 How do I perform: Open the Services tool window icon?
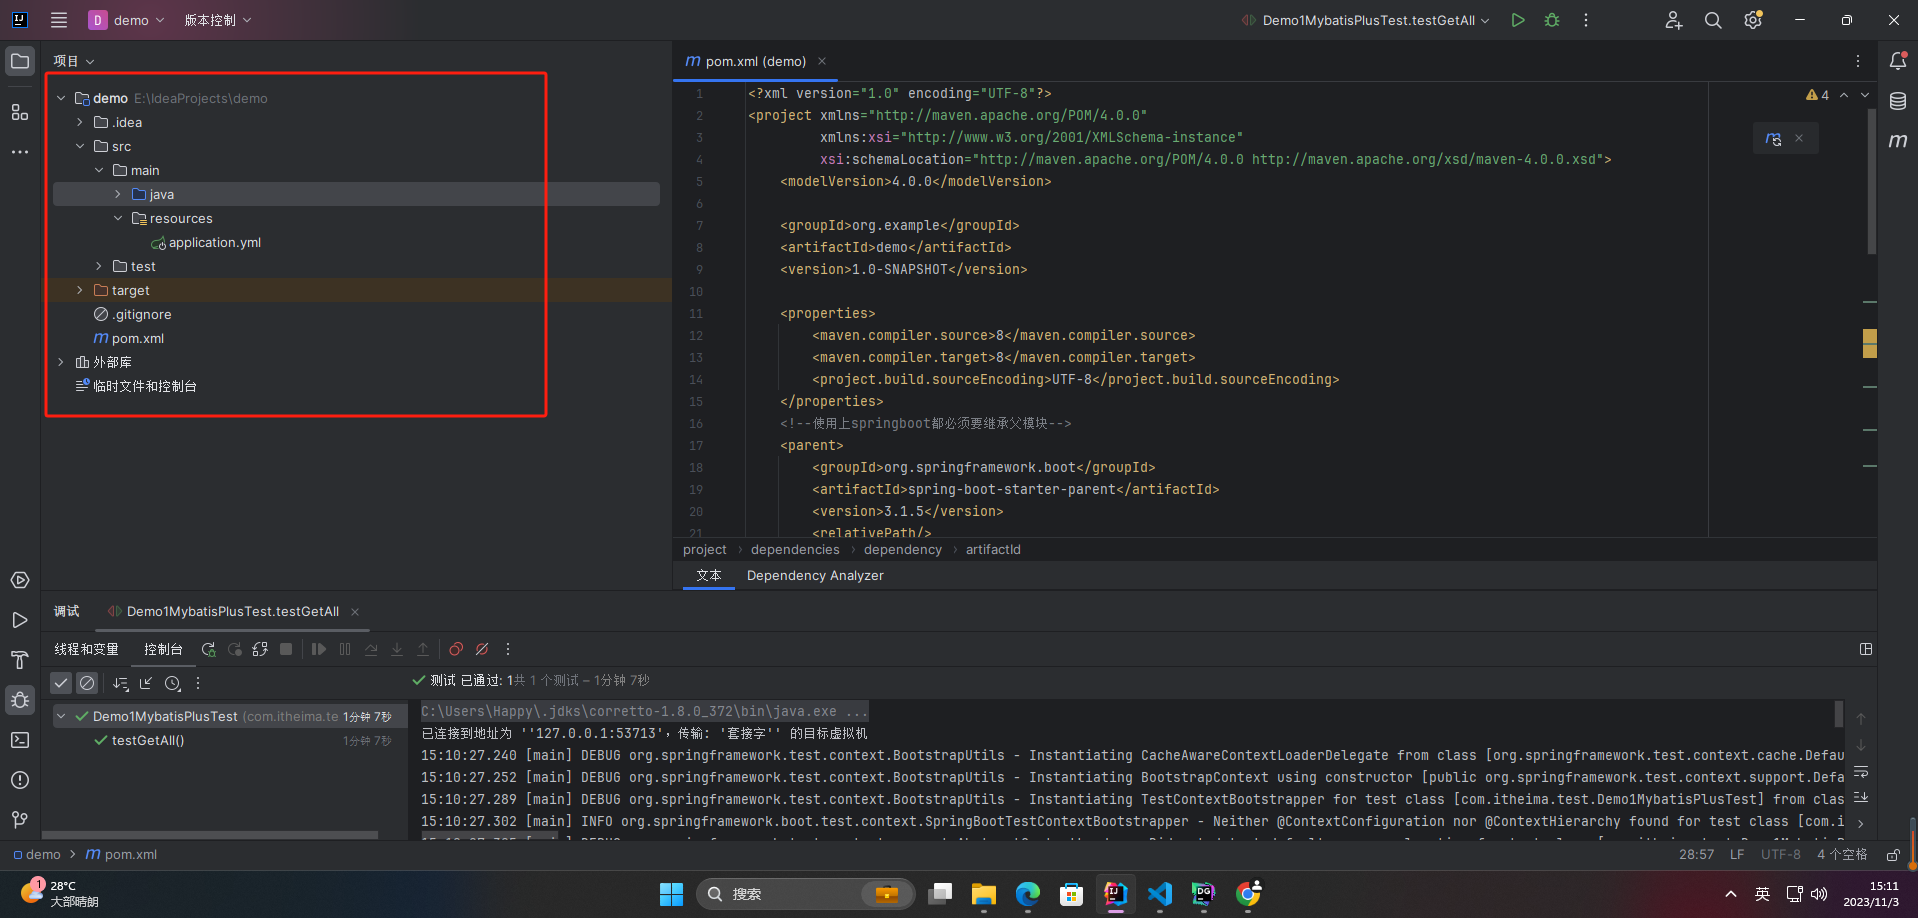click(20, 580)
